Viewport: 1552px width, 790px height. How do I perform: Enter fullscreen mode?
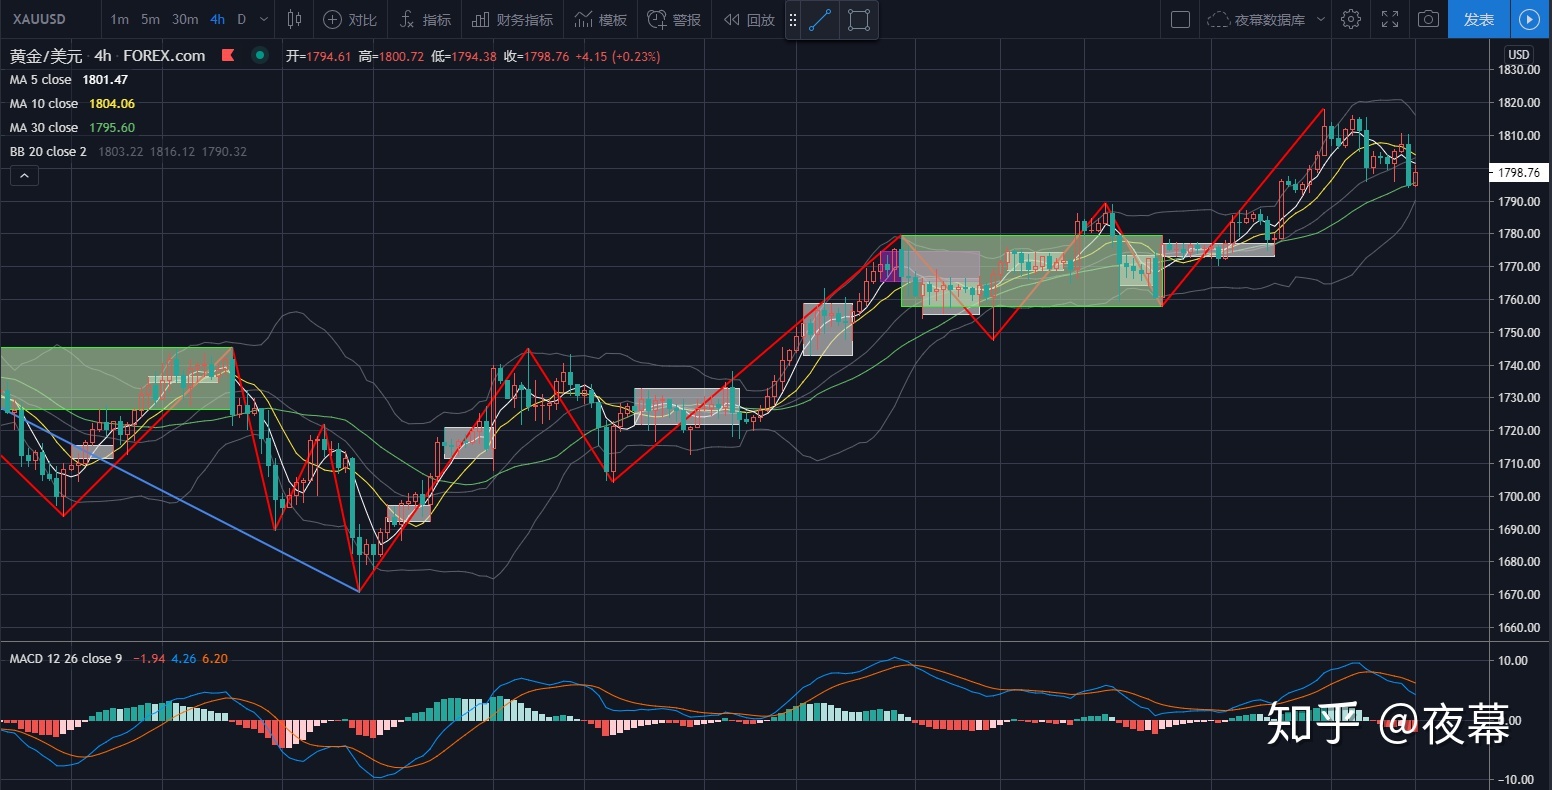tap(1390, 19)
